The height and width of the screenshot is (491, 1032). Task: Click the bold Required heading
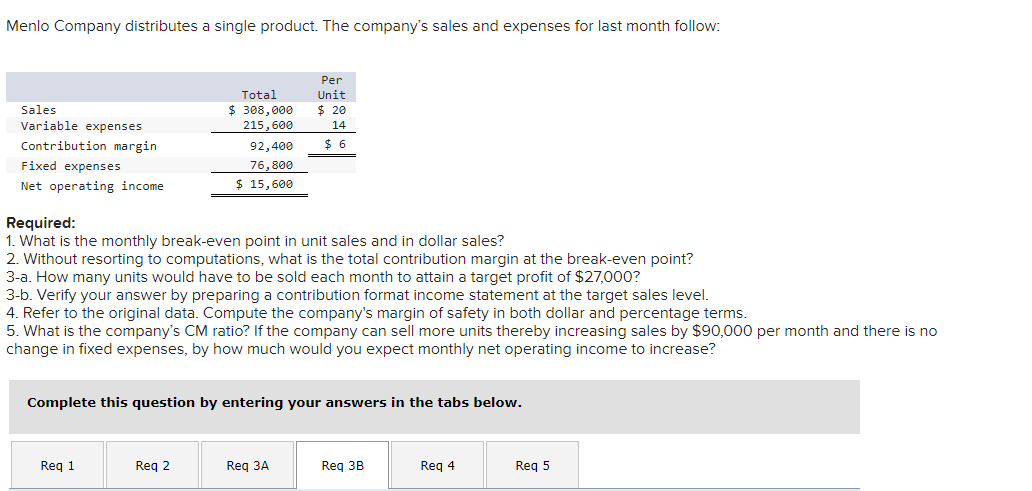[40, 223]
